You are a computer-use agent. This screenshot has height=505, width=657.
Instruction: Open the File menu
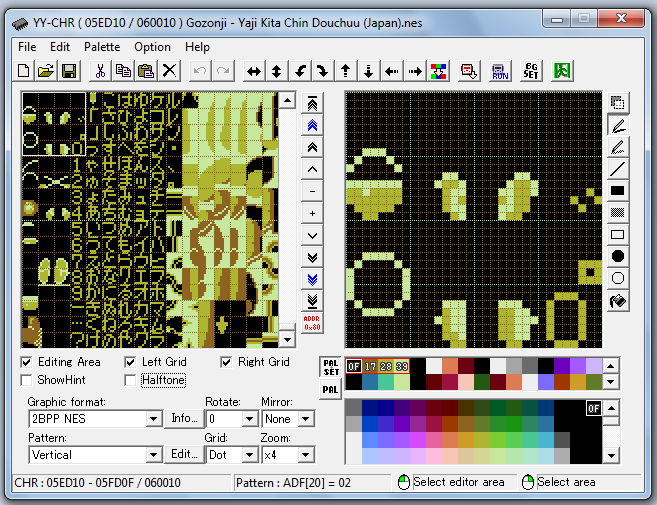coord(27,47)
